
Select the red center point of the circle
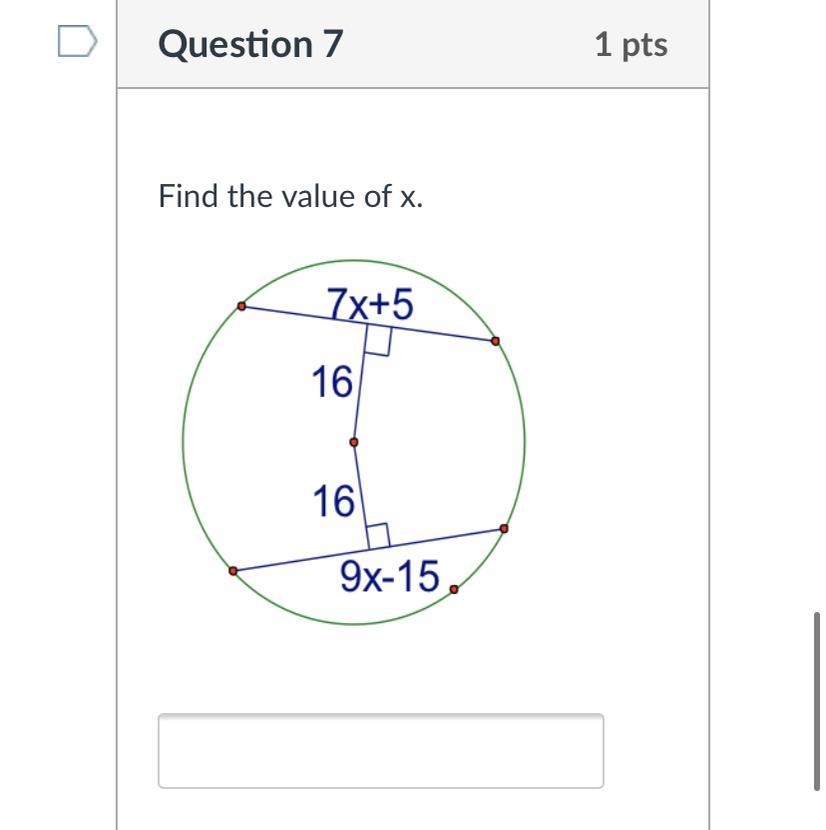click(x=354, y=442)
